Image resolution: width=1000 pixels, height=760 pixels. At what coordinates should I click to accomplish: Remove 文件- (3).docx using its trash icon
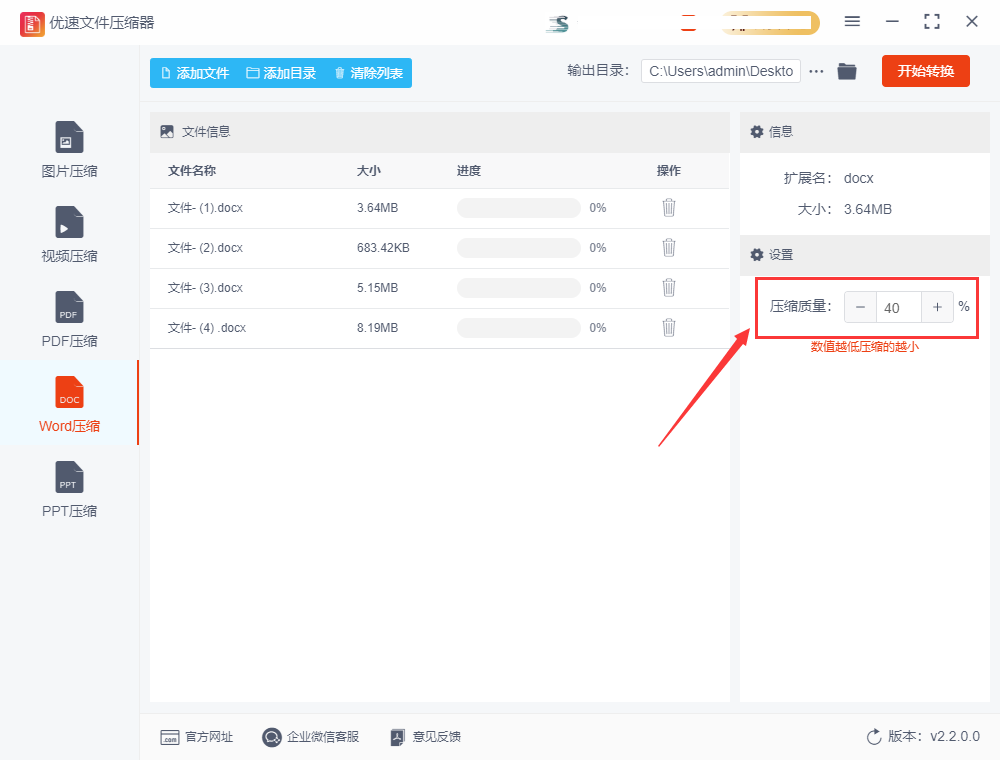[668, 287]
